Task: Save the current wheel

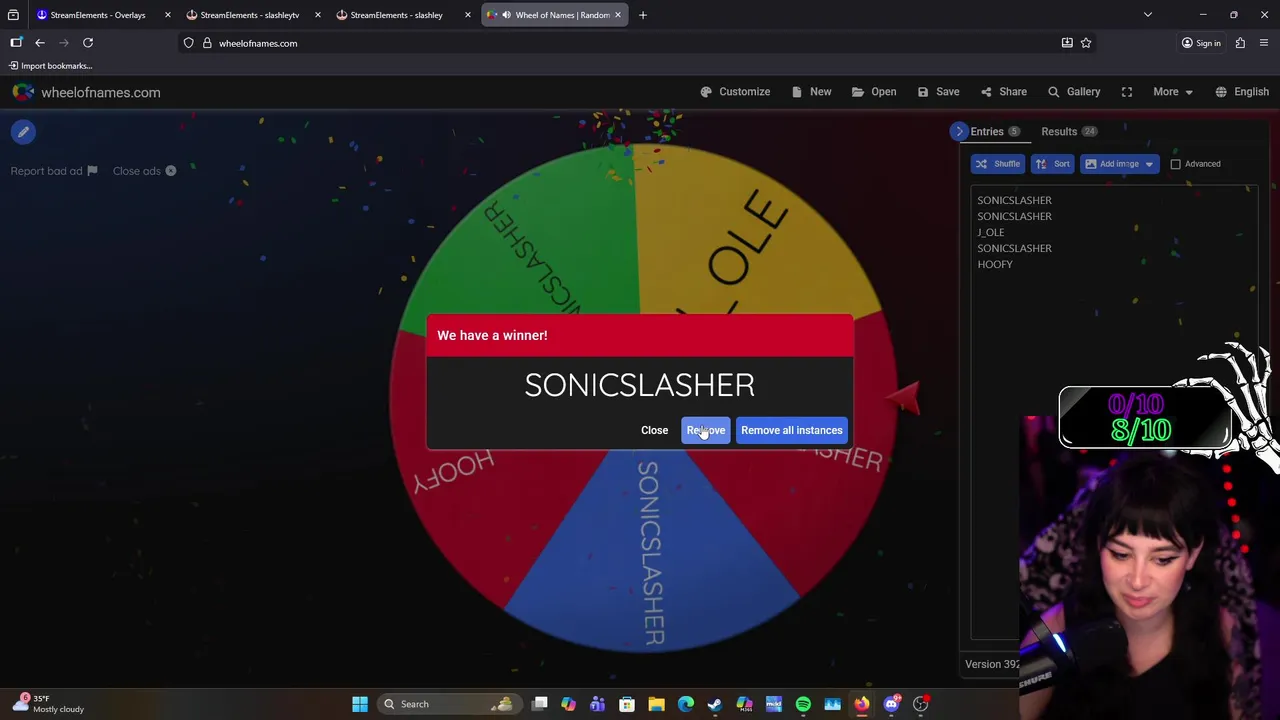Action: coord(938,92)
